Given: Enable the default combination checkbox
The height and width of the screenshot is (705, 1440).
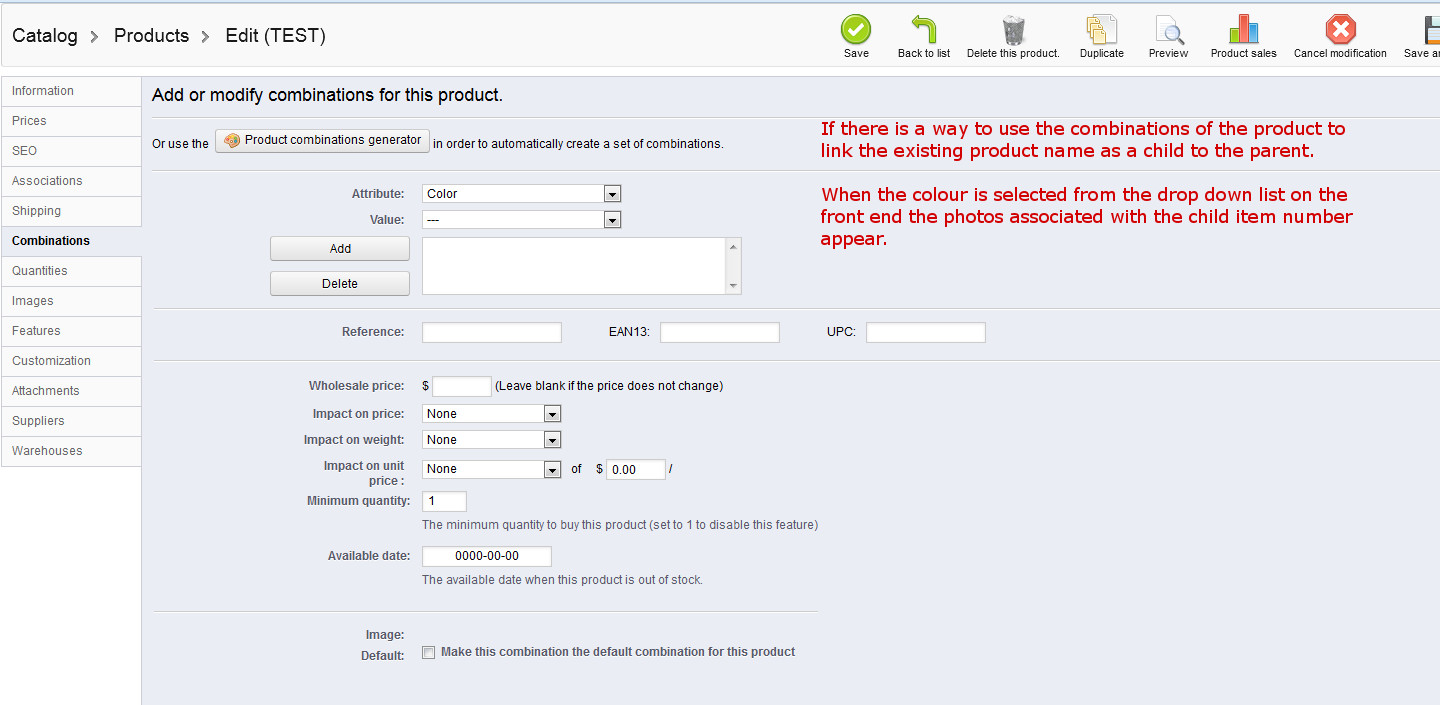Looking at the screenshot, I should click(429, 652).
